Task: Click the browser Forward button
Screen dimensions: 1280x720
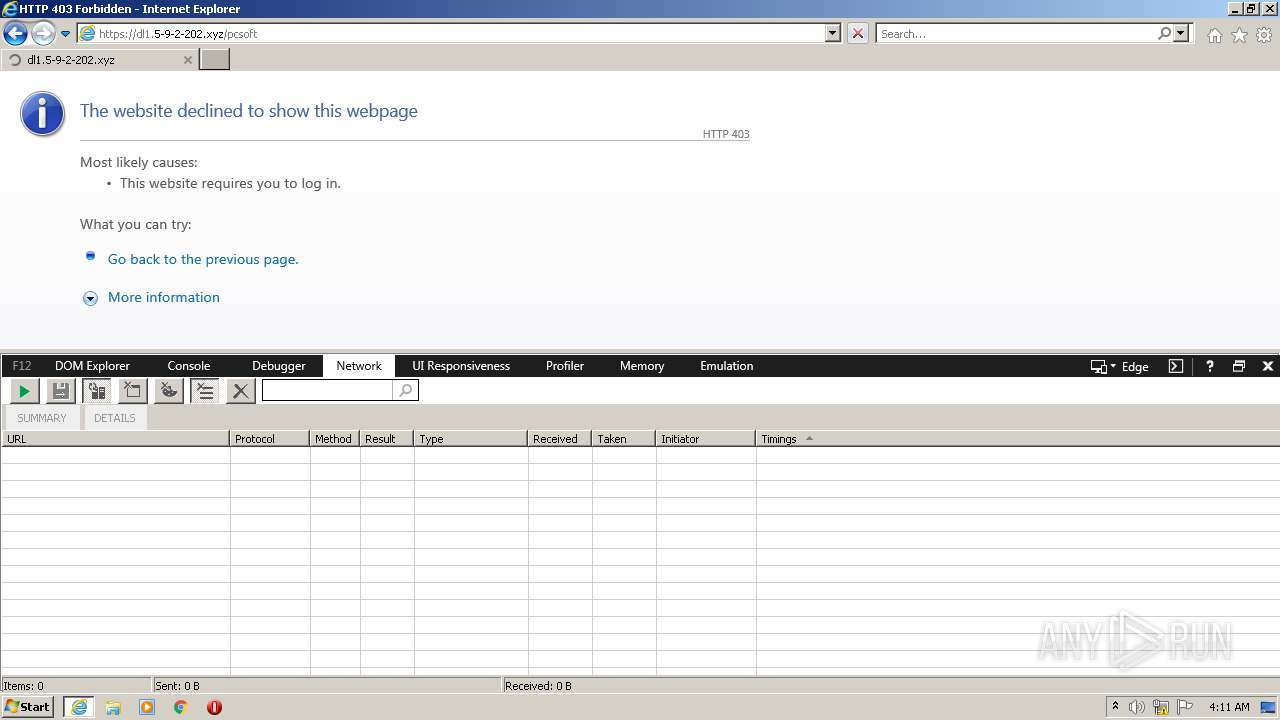Action: 42,33
